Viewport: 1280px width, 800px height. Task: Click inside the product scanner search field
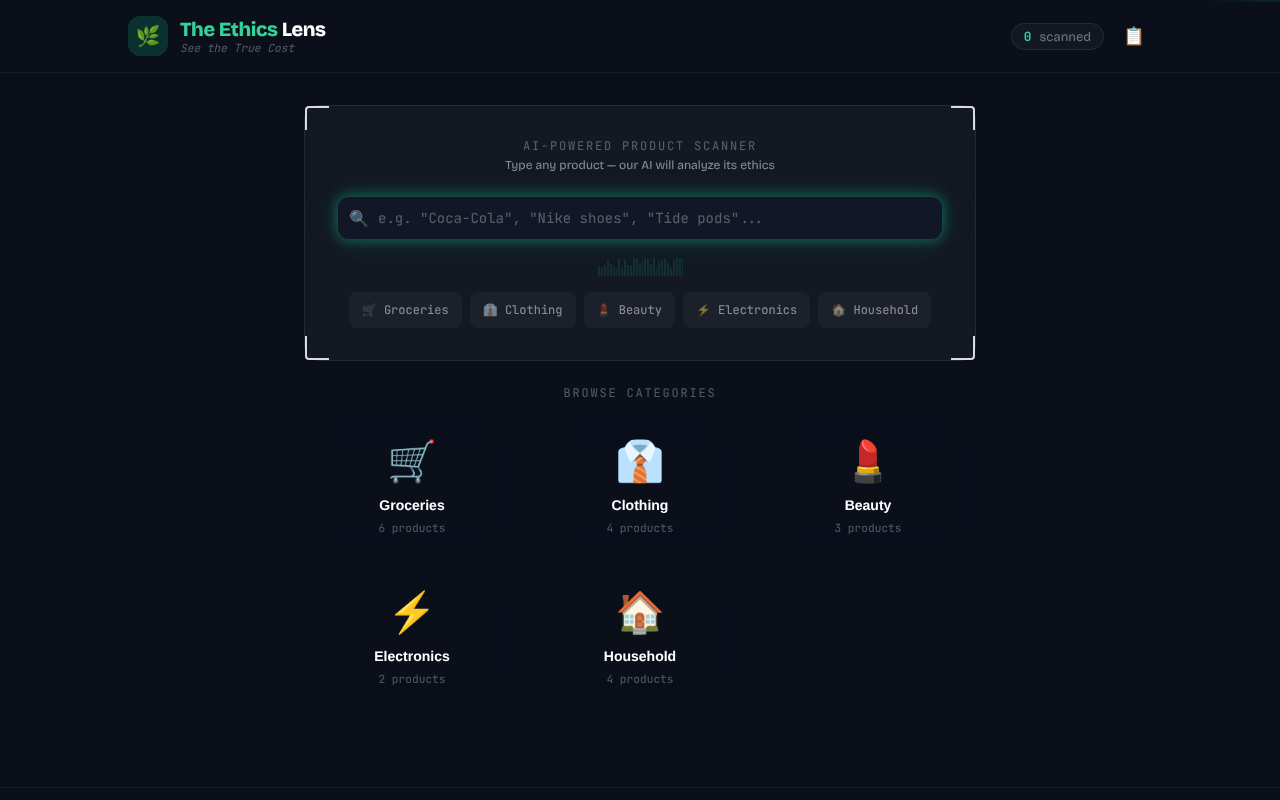(x=640, y=217)
